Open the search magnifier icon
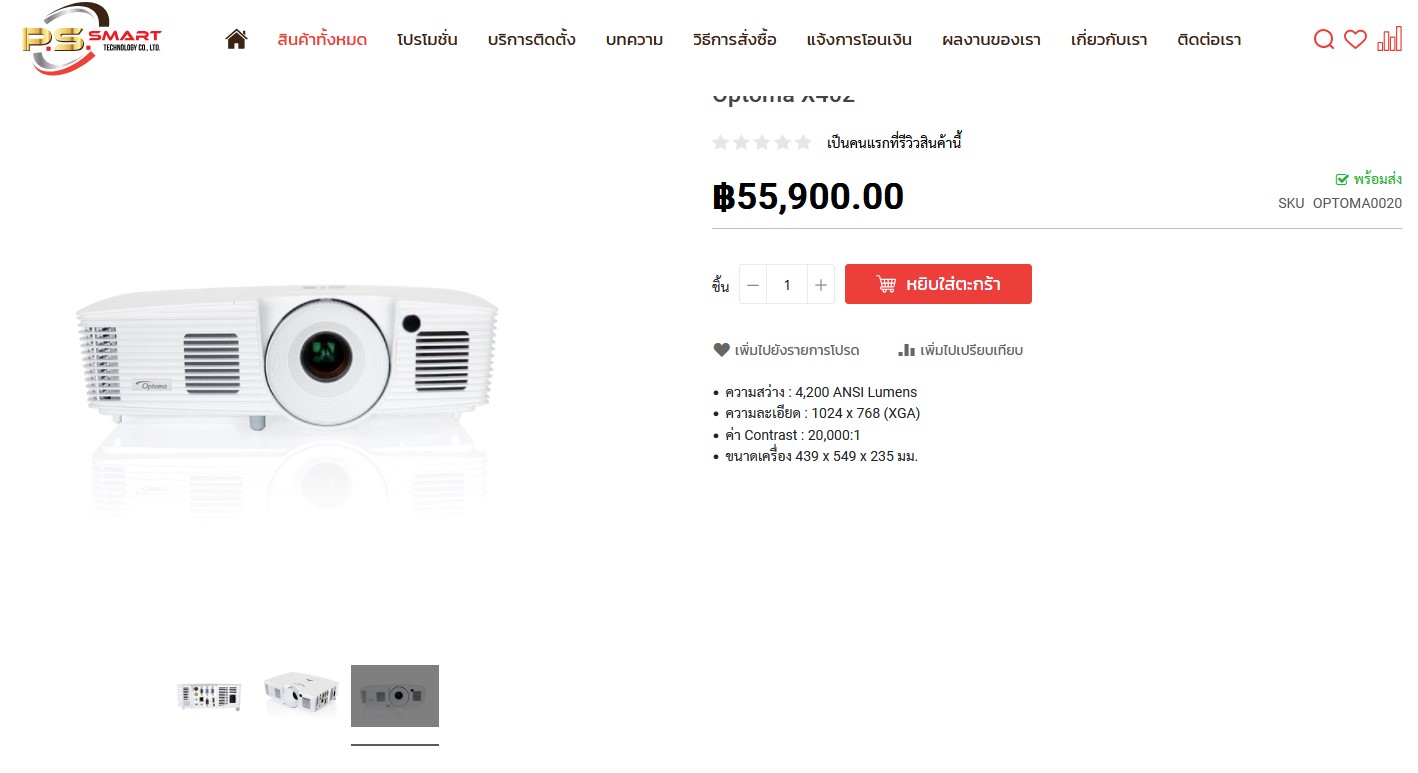The image size is (1418, 773). pyautogui.click(x=1323, y=40)
